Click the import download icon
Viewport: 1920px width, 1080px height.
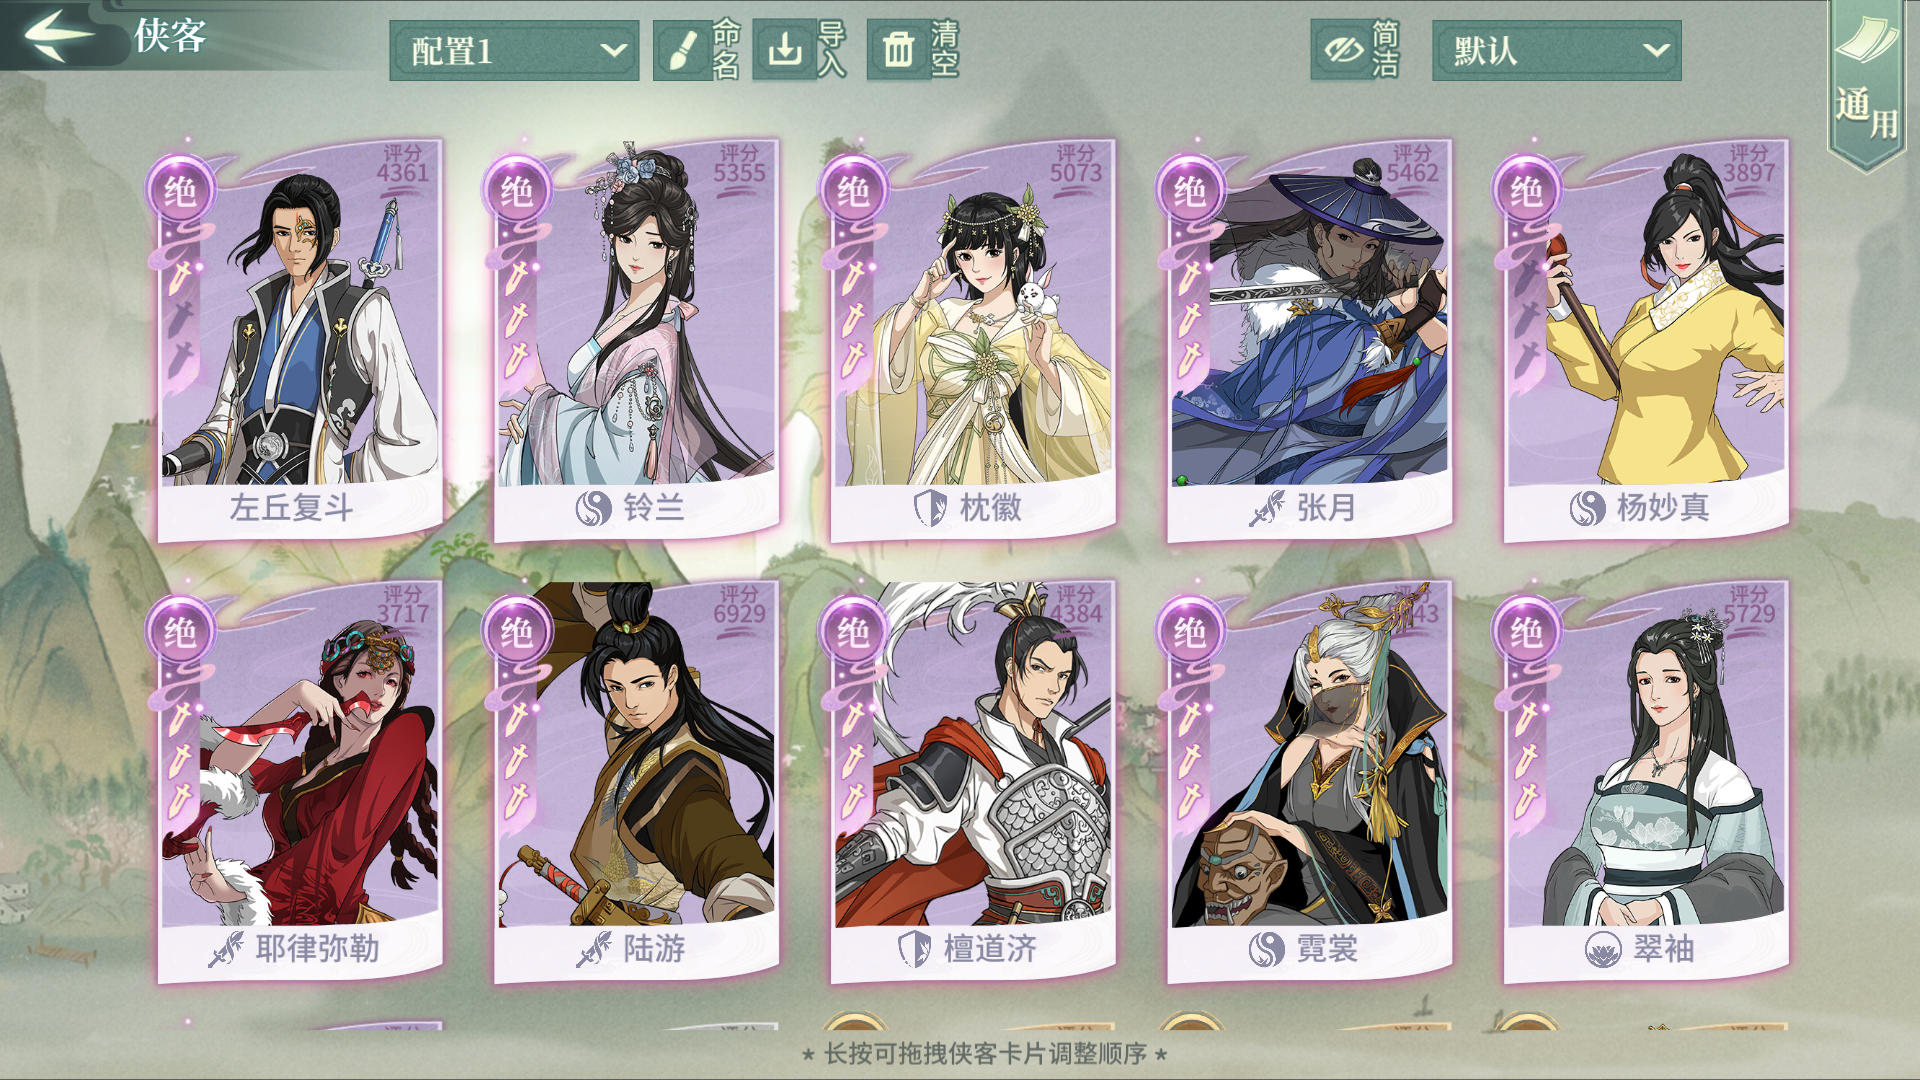[785, 50]
